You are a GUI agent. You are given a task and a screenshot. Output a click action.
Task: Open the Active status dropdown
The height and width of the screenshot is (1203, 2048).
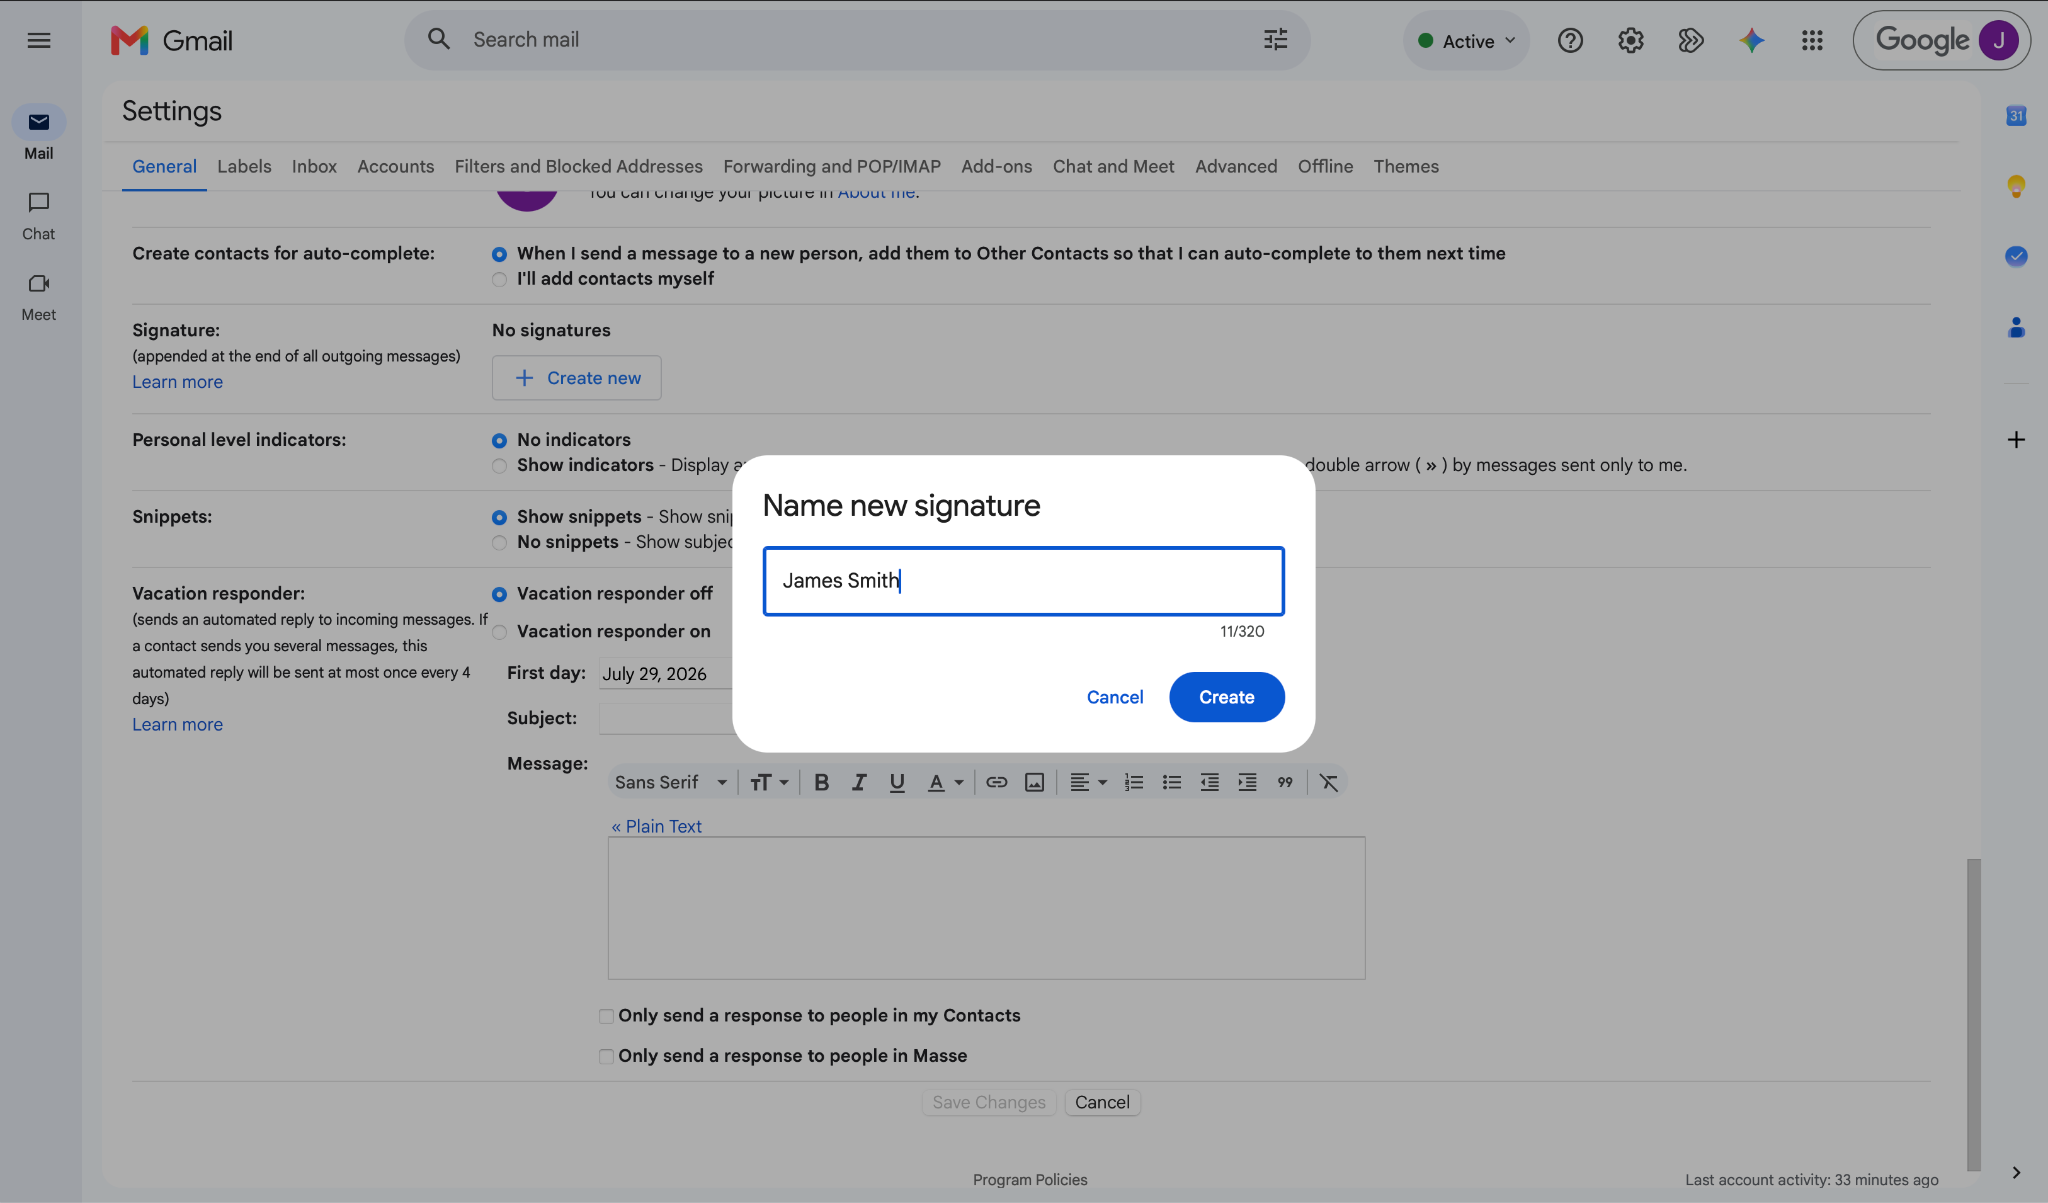[1466, 40]
